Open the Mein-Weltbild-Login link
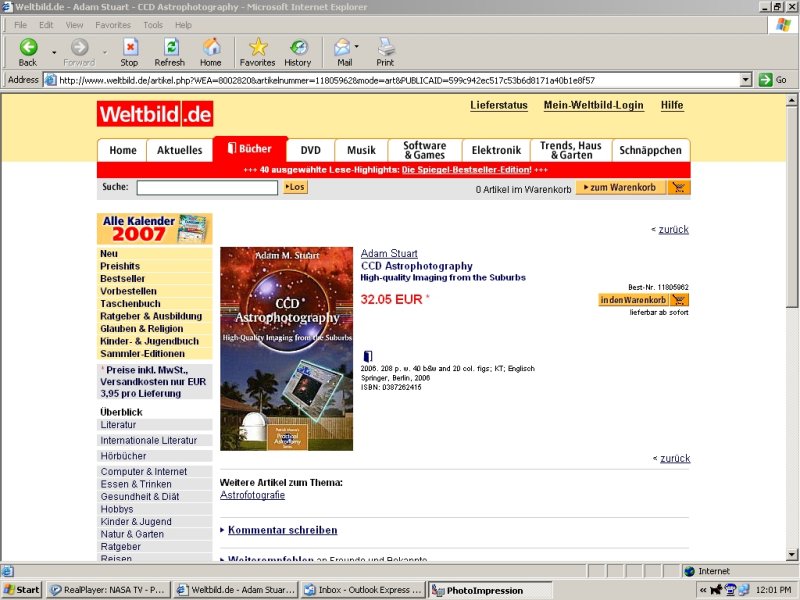 (x=593, y=105)
